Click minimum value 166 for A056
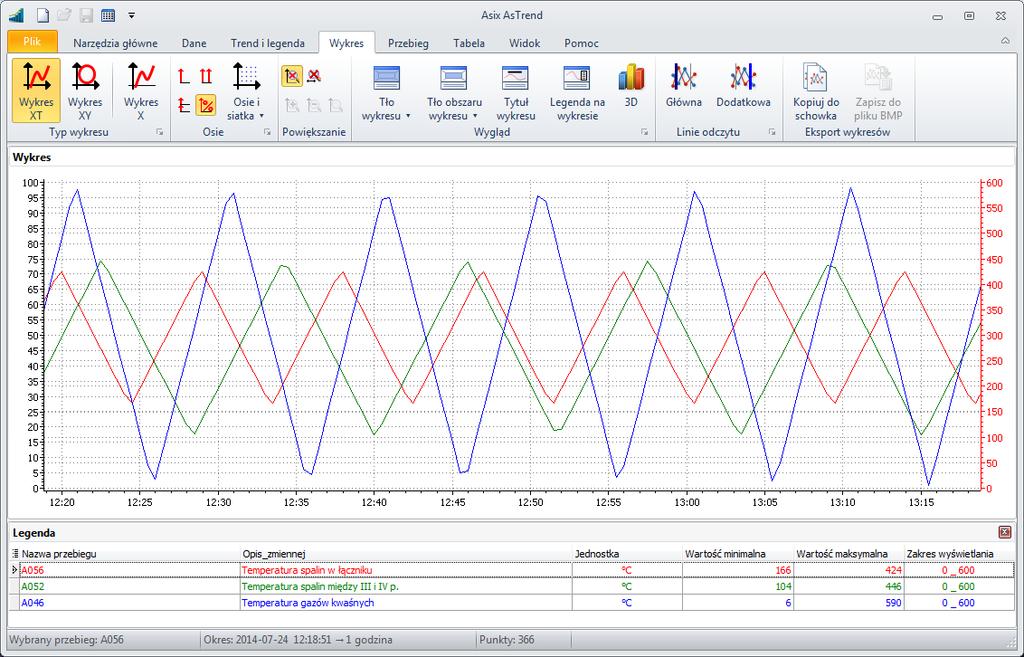The width and height of the screenshot is (1024, 657). pyautogui.click(x=782, y=570)
